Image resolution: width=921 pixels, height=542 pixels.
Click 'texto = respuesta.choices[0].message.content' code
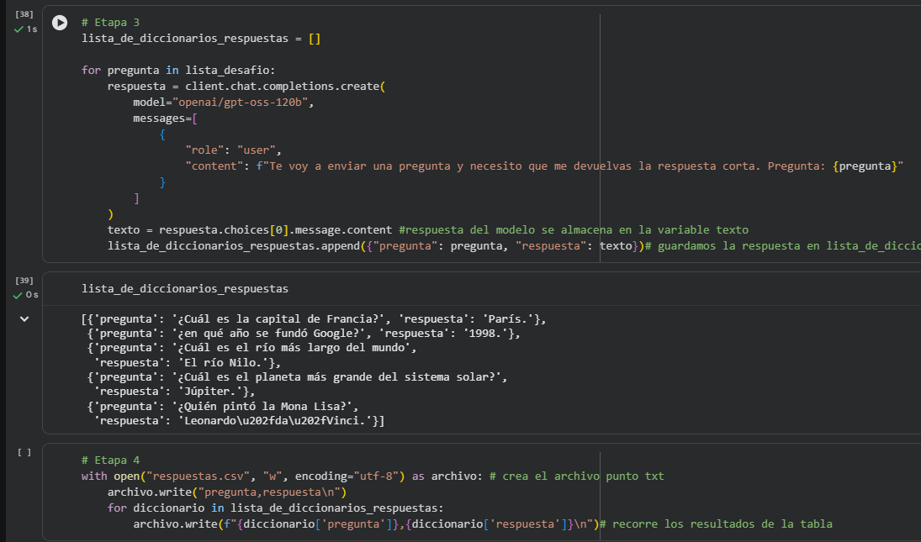249,230
